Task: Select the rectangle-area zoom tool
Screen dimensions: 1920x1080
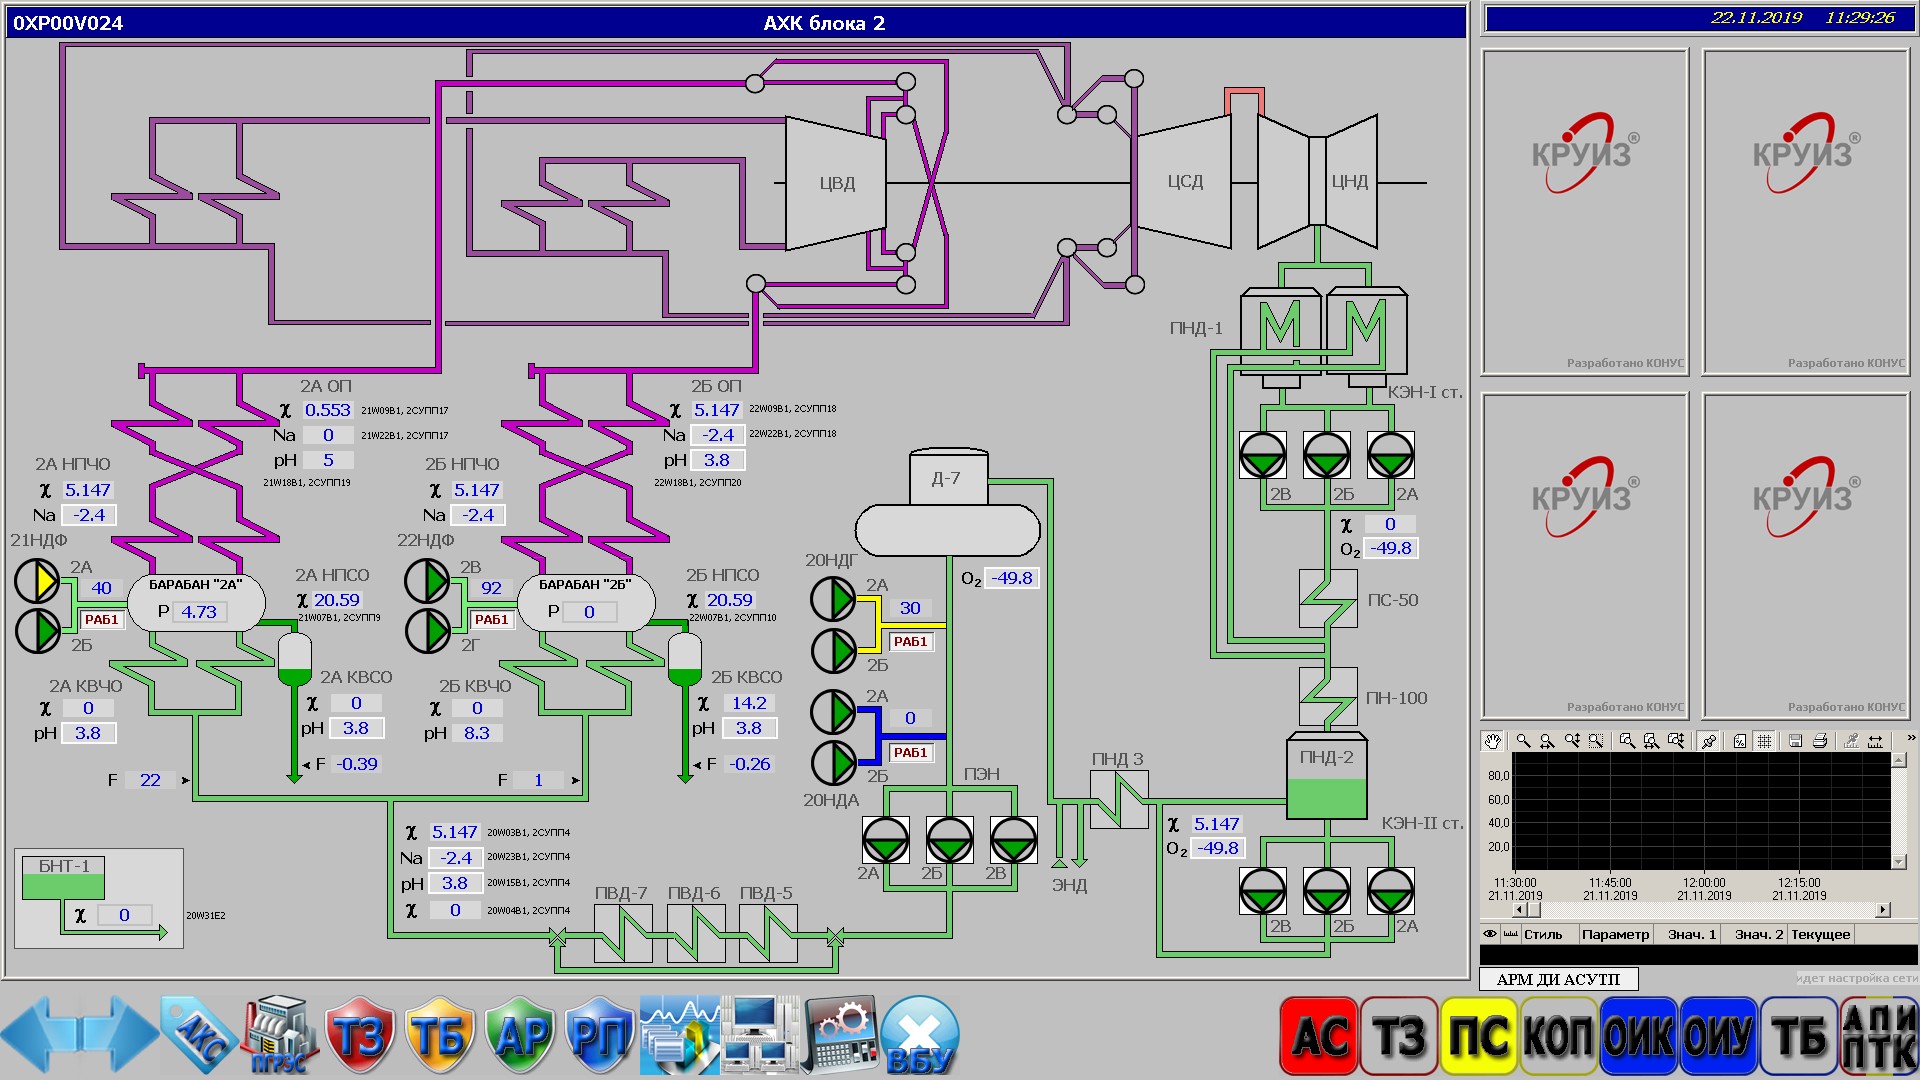Action: 1596,741
